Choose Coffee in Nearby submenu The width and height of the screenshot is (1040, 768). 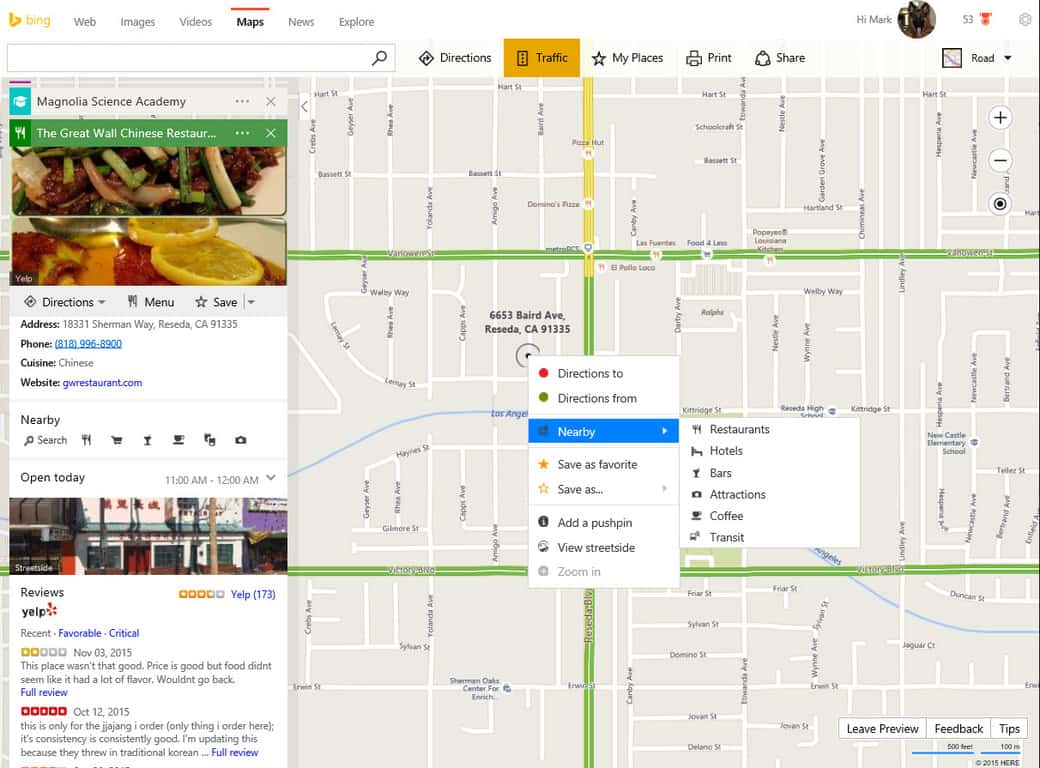769,516
